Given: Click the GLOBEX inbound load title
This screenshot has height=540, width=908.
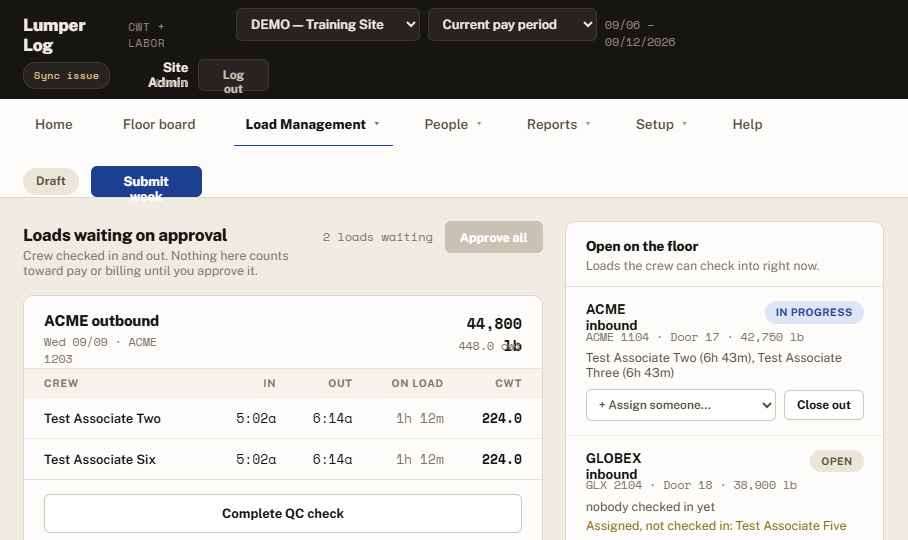Looking at the screenshot, I should coord(613,466).
